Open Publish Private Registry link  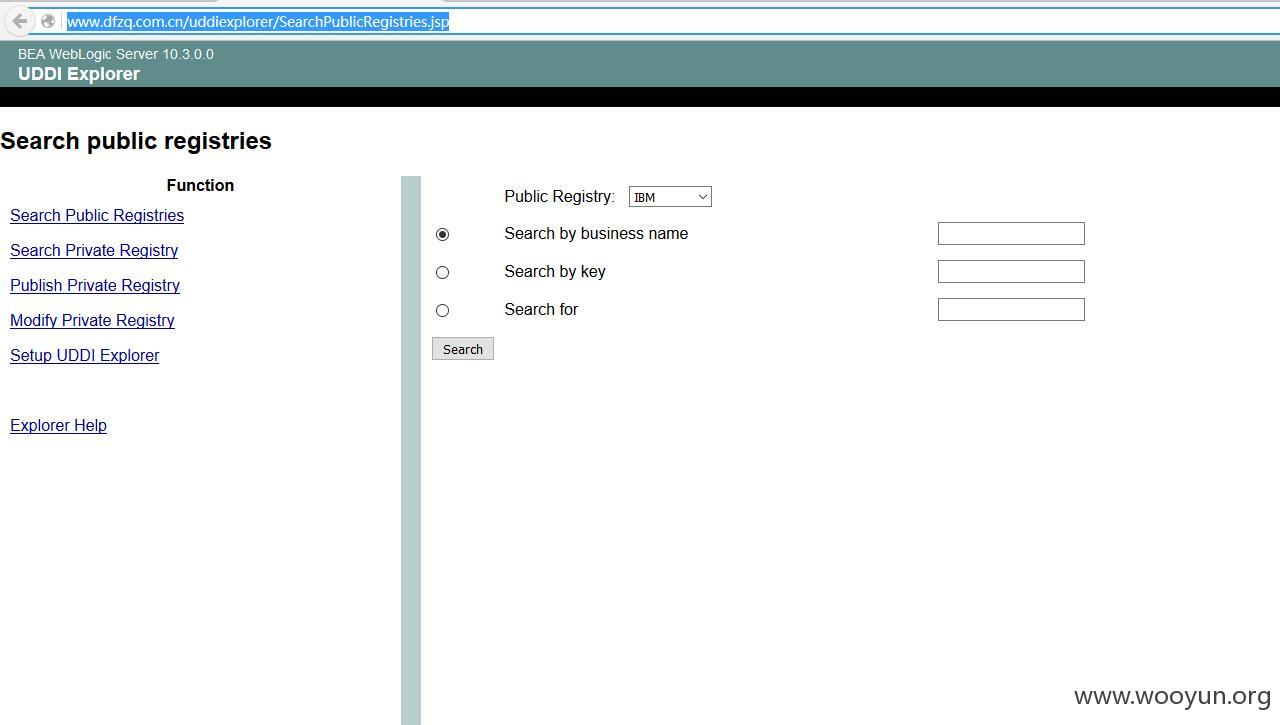click(x=95, y=285)
